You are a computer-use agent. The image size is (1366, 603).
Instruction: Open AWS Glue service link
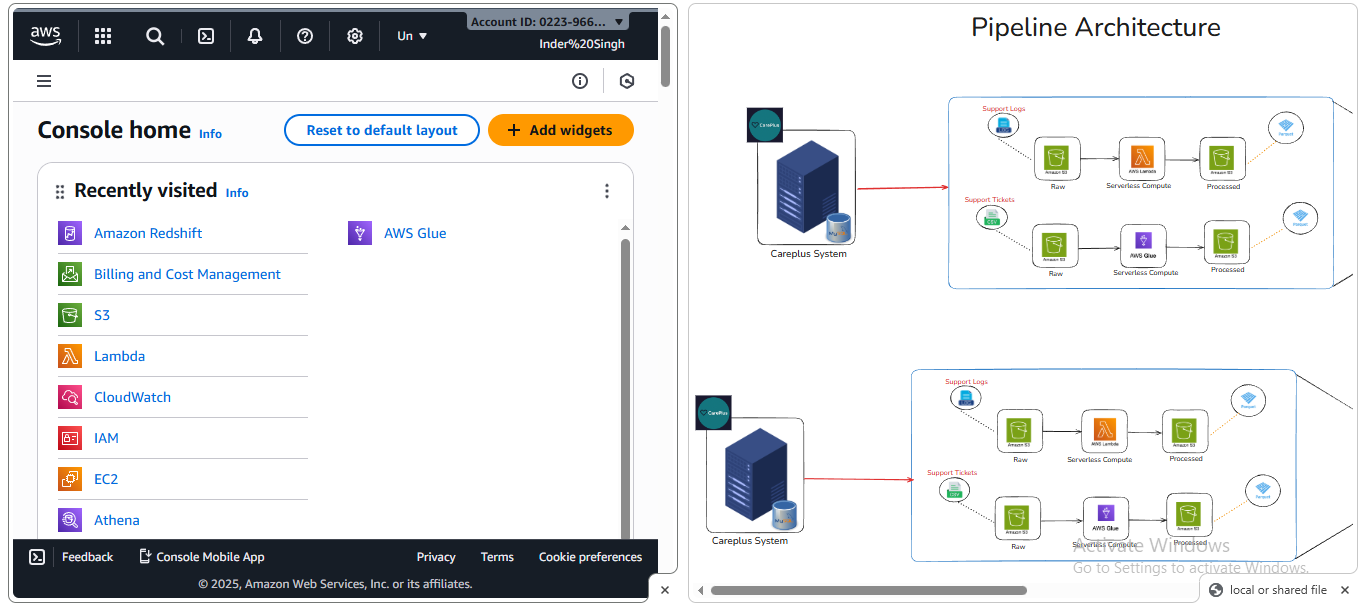pos(415,233)
